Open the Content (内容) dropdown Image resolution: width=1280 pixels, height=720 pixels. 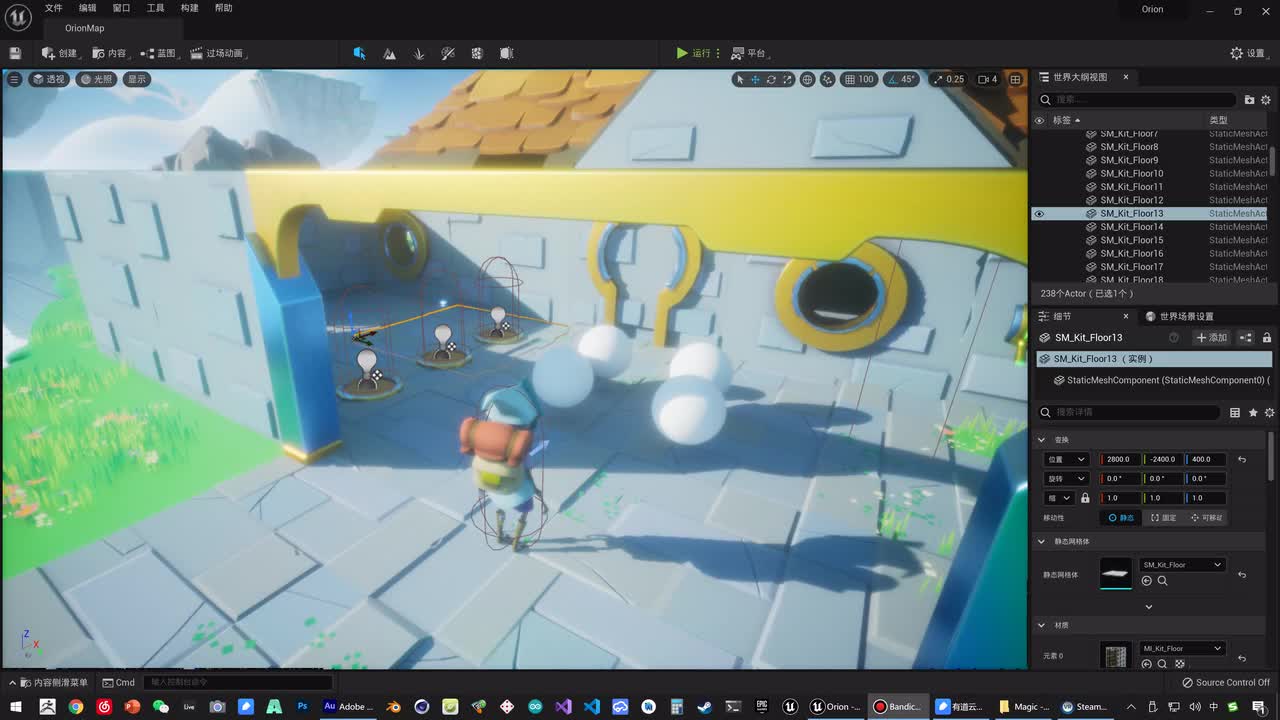111,53
